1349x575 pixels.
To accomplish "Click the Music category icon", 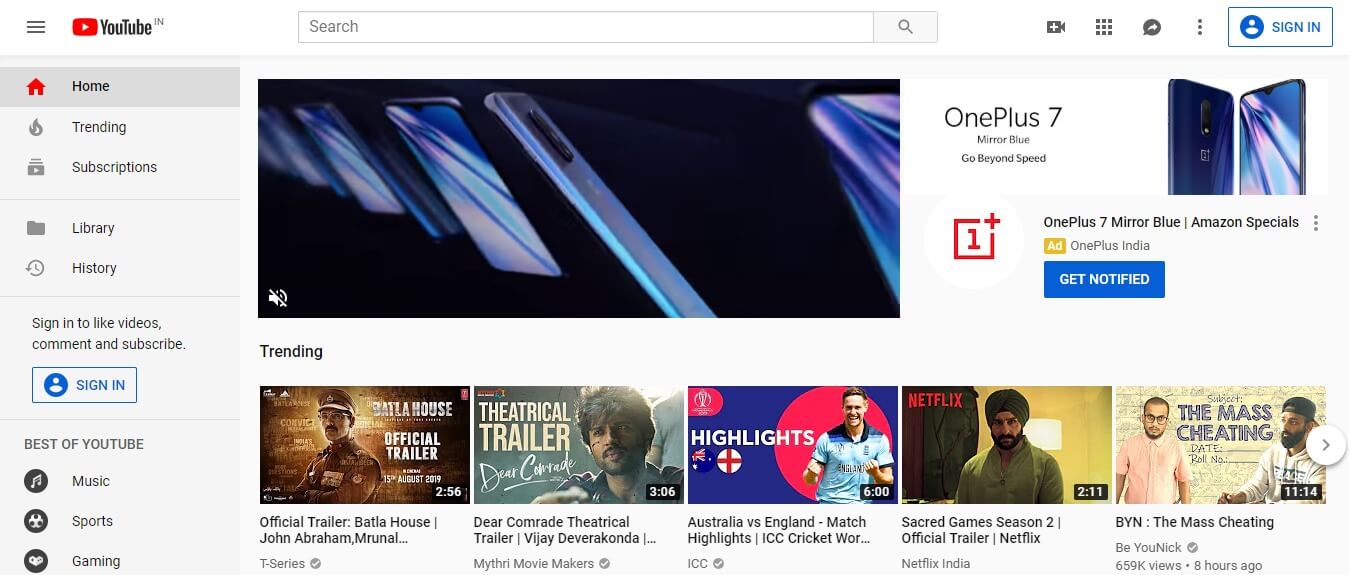I will (36, 481).
